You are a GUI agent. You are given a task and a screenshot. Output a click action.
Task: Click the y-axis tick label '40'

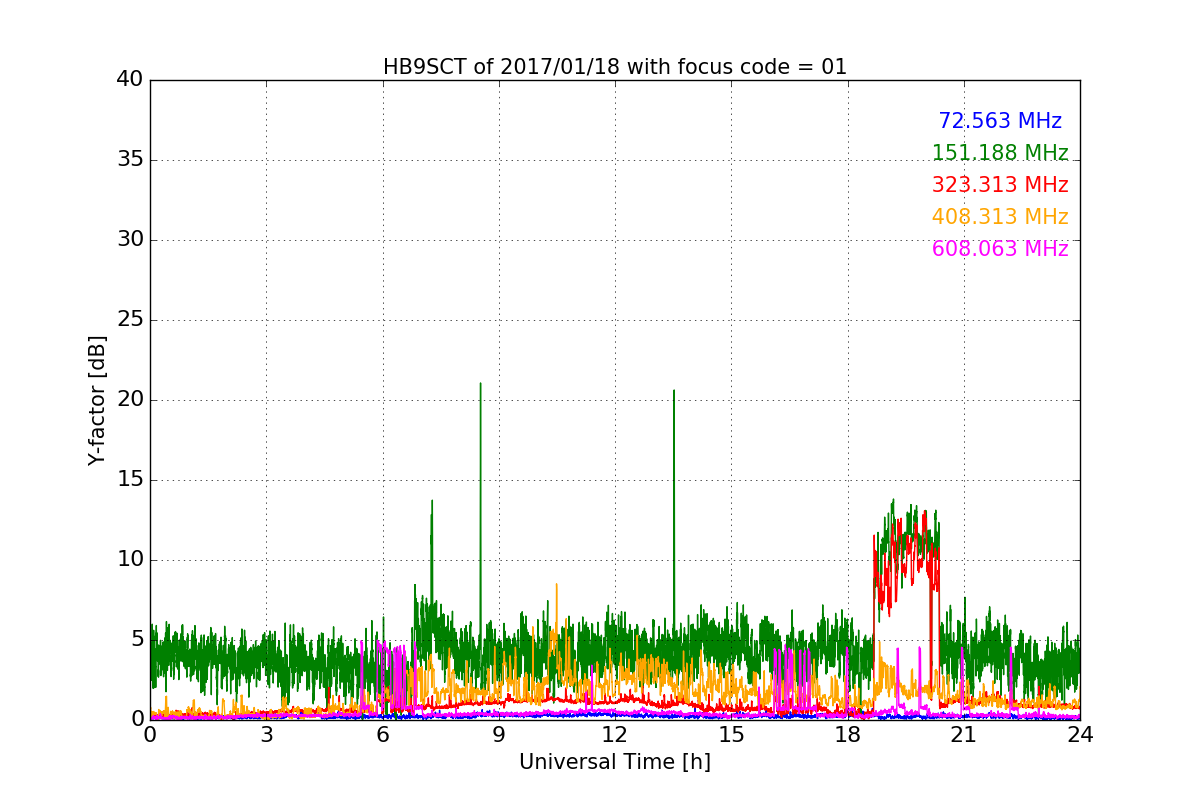tap(130, 80)
